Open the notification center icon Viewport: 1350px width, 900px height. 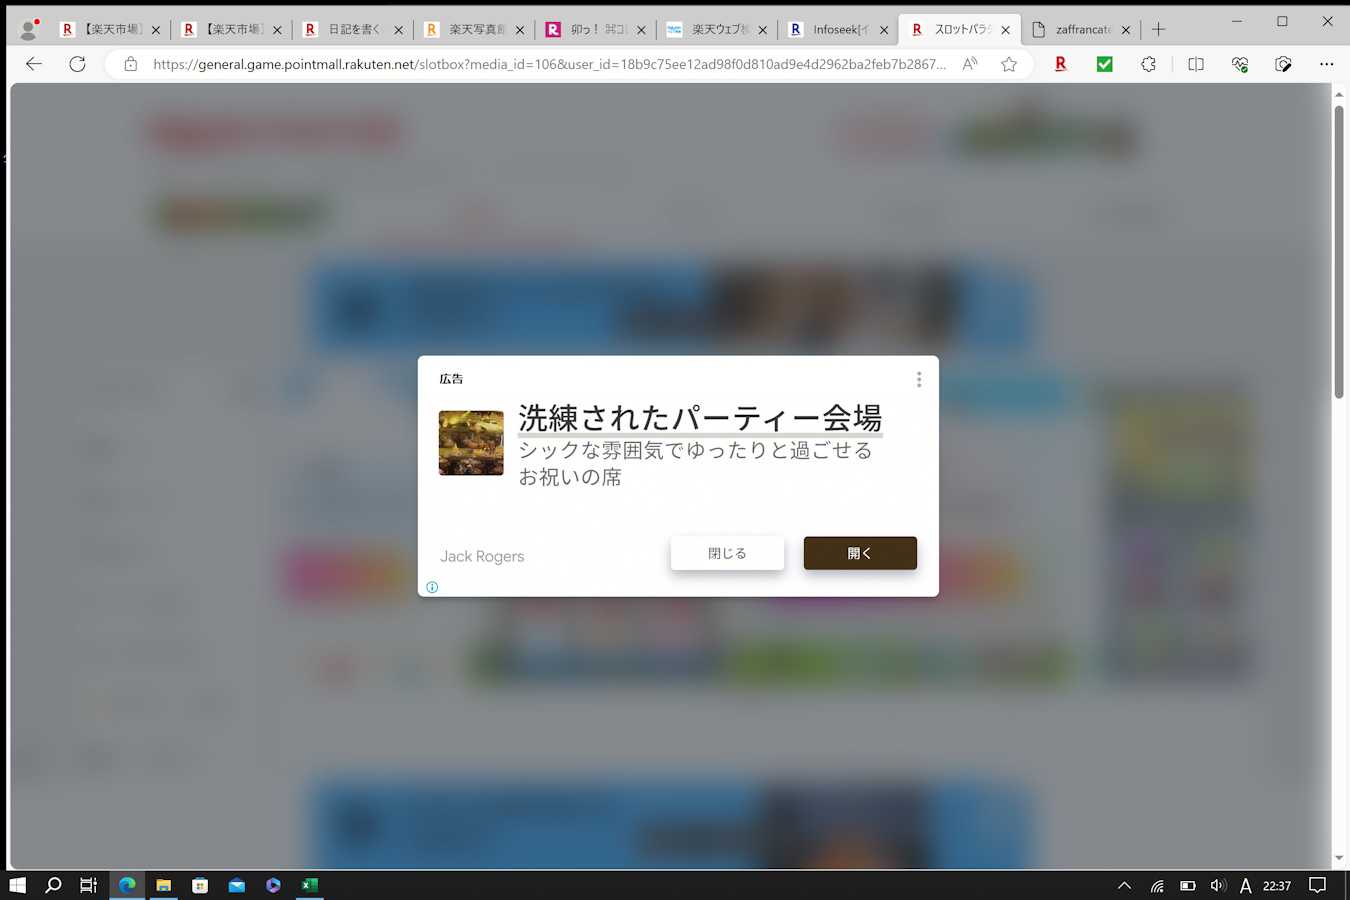coord(1318,885)
